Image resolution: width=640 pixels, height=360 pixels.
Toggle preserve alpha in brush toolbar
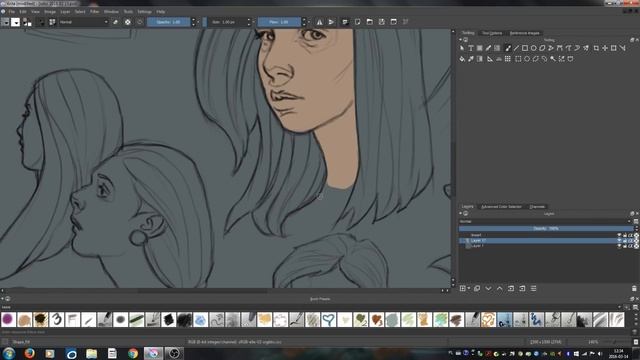point(128,22)
